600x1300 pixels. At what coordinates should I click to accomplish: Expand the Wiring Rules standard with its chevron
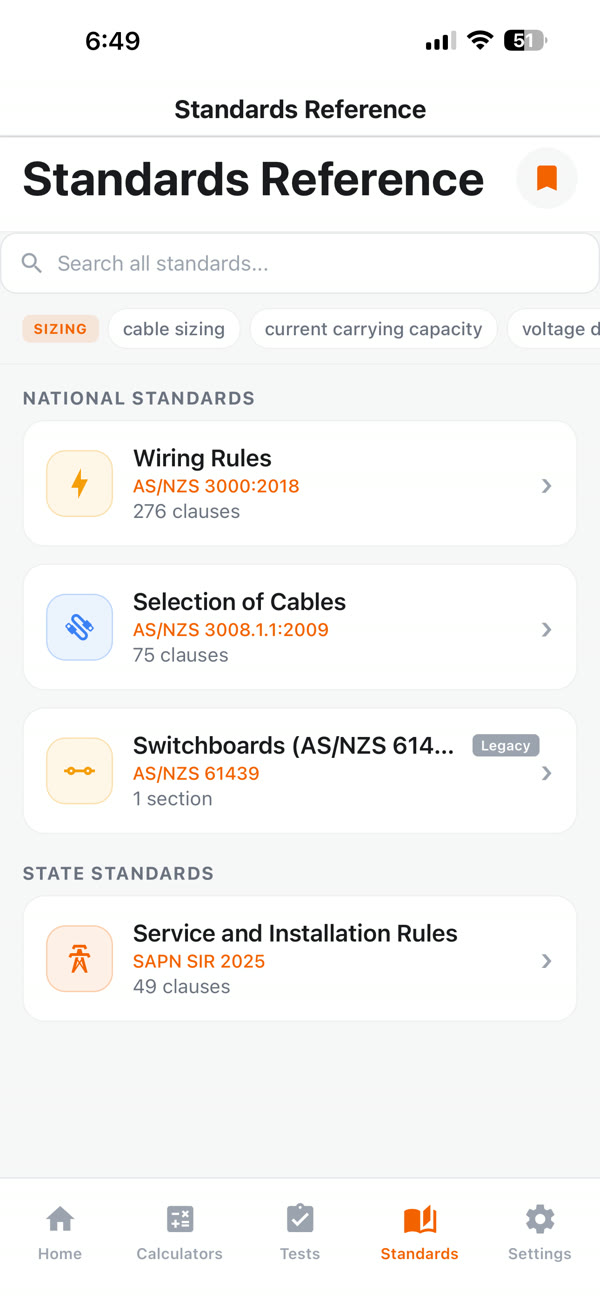click(546, 485)
